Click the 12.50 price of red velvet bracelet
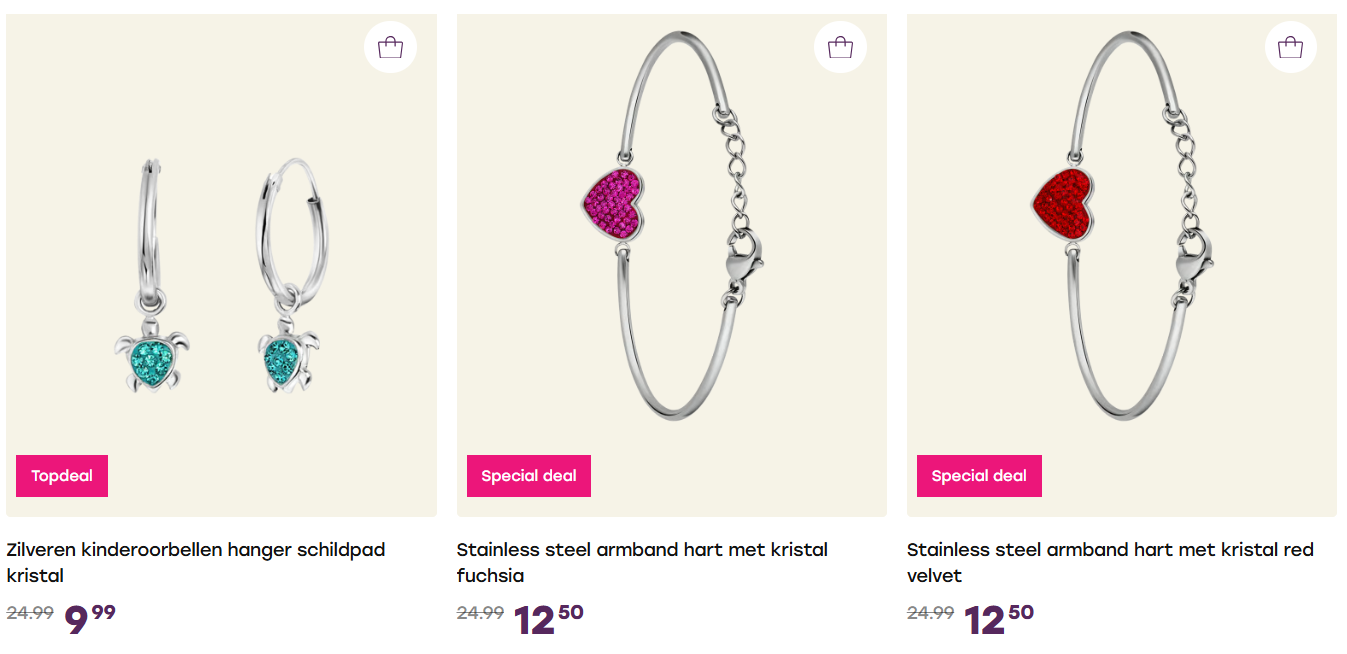The image size is (1347, 654). pos(998,618)
